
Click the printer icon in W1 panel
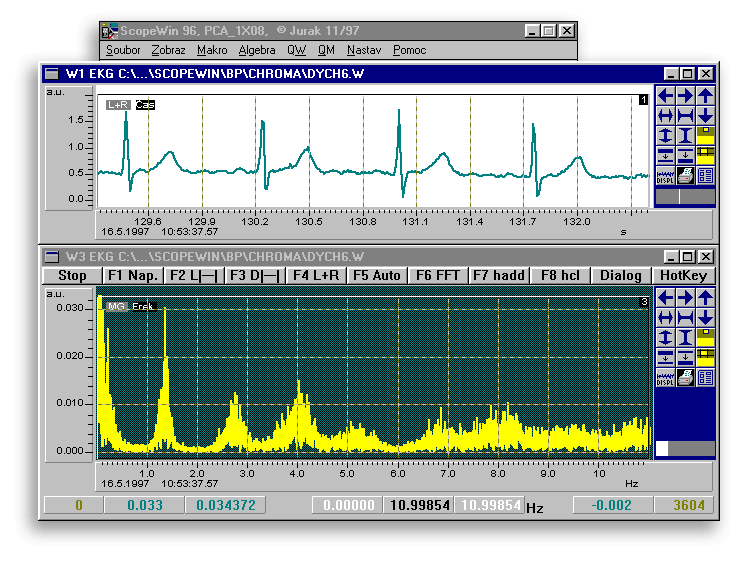pyautogui.click(x=685, y=176)
